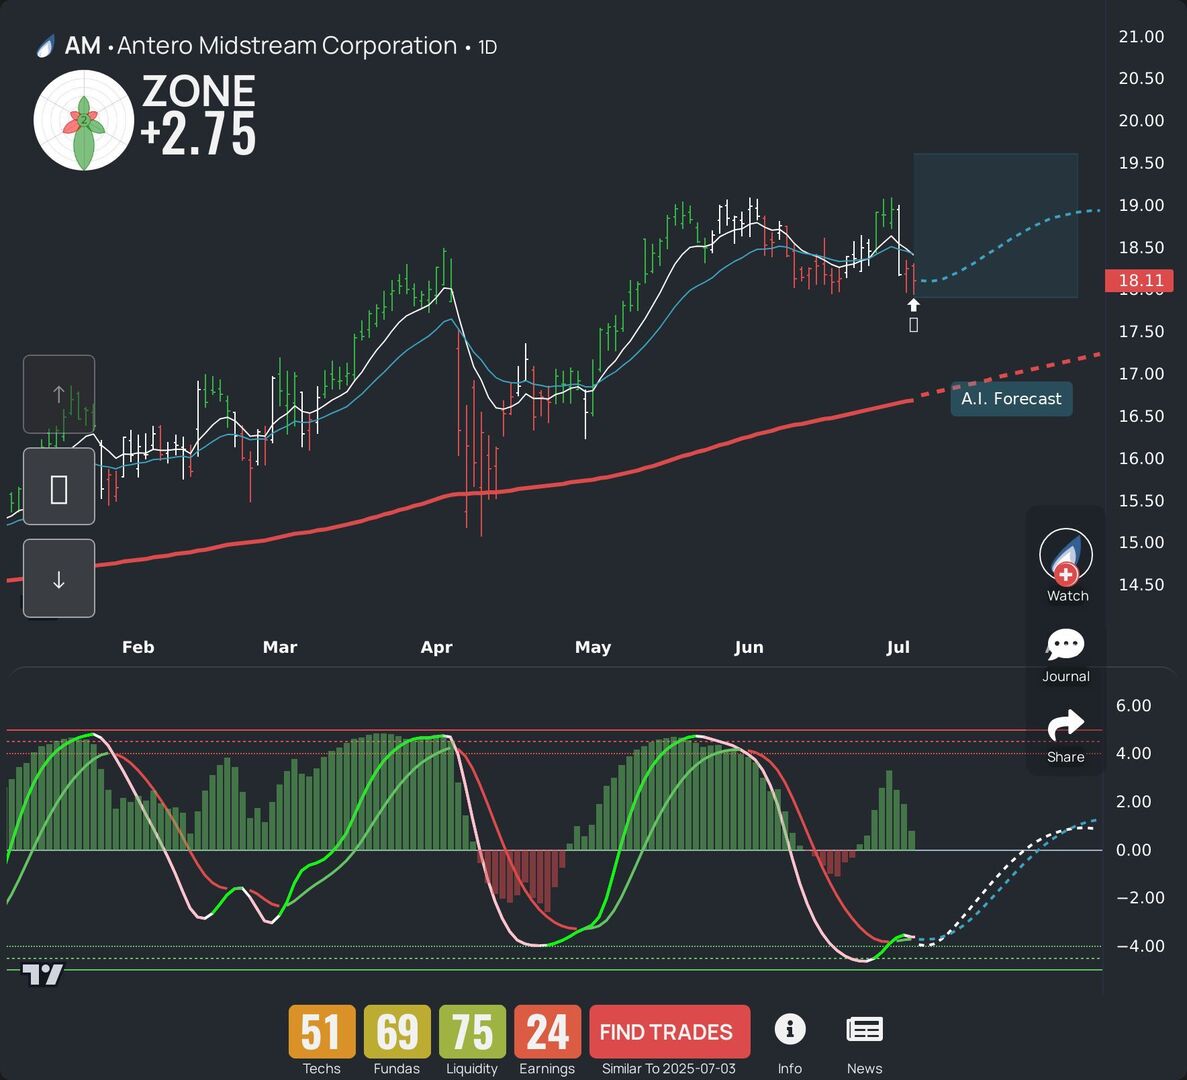Click the Mar label on time axis
This screenshot has width=1187, height=1080.
(279, 647)
